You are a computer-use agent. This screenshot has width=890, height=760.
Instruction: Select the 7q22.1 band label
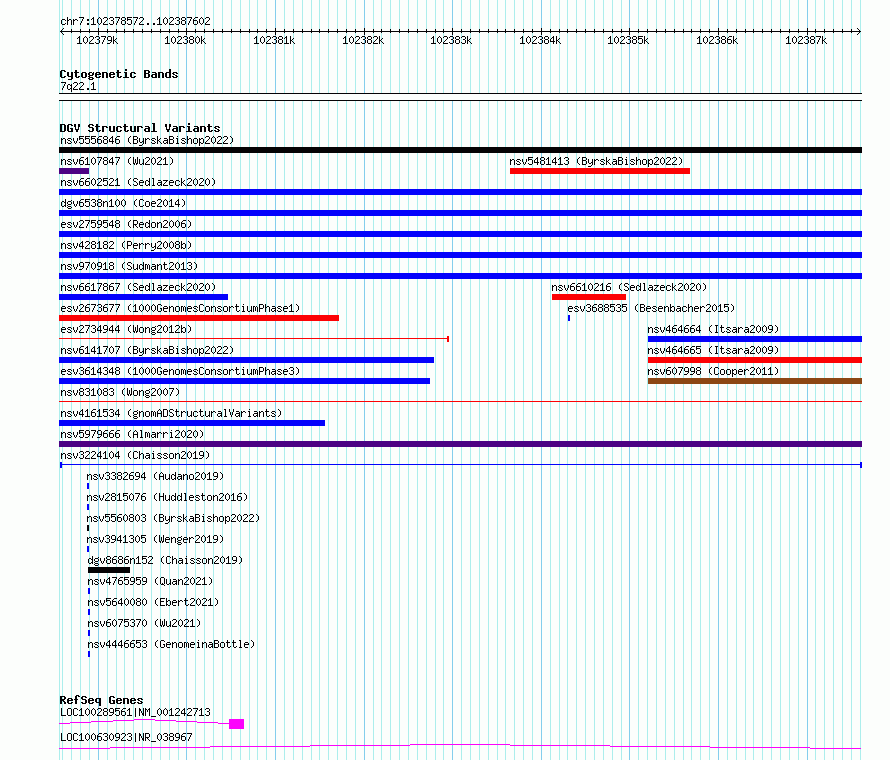[x=78, y=86]
